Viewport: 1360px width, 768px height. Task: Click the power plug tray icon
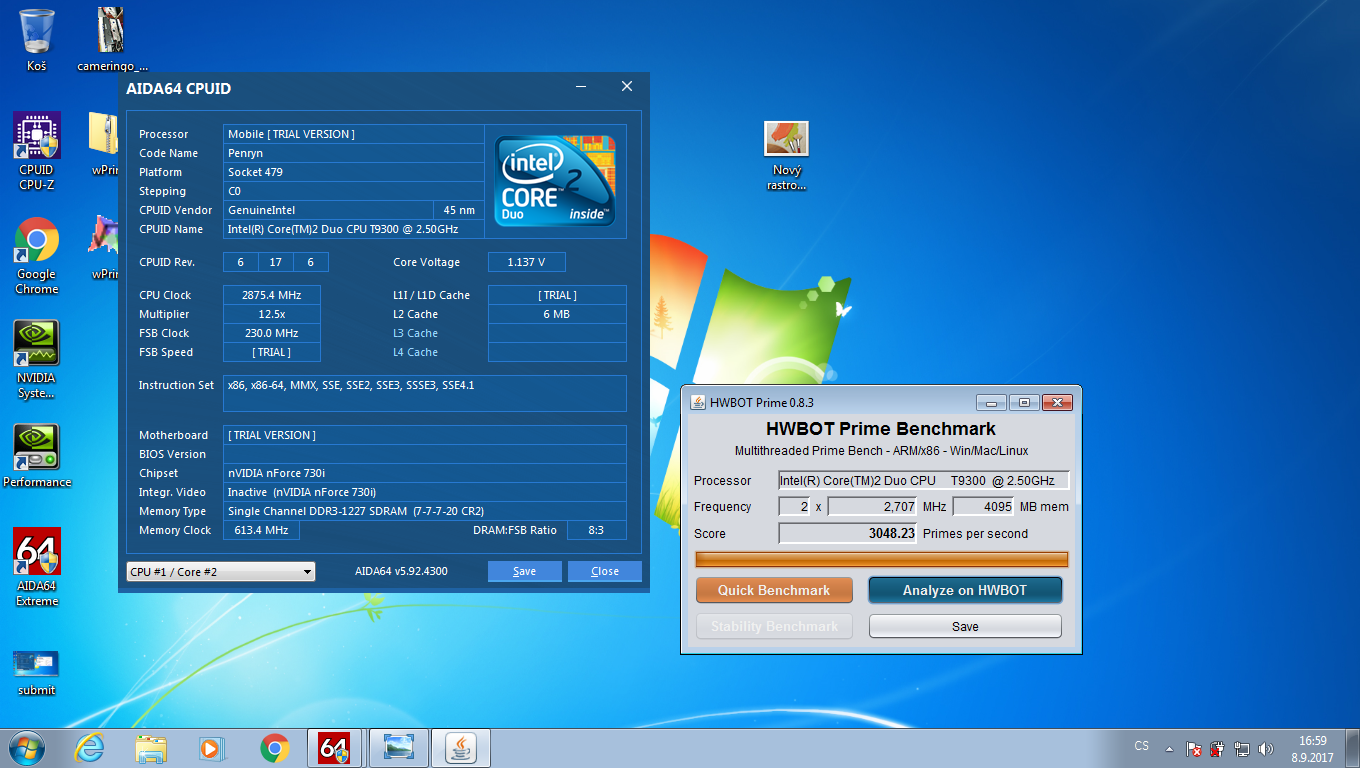point(1217,748)
